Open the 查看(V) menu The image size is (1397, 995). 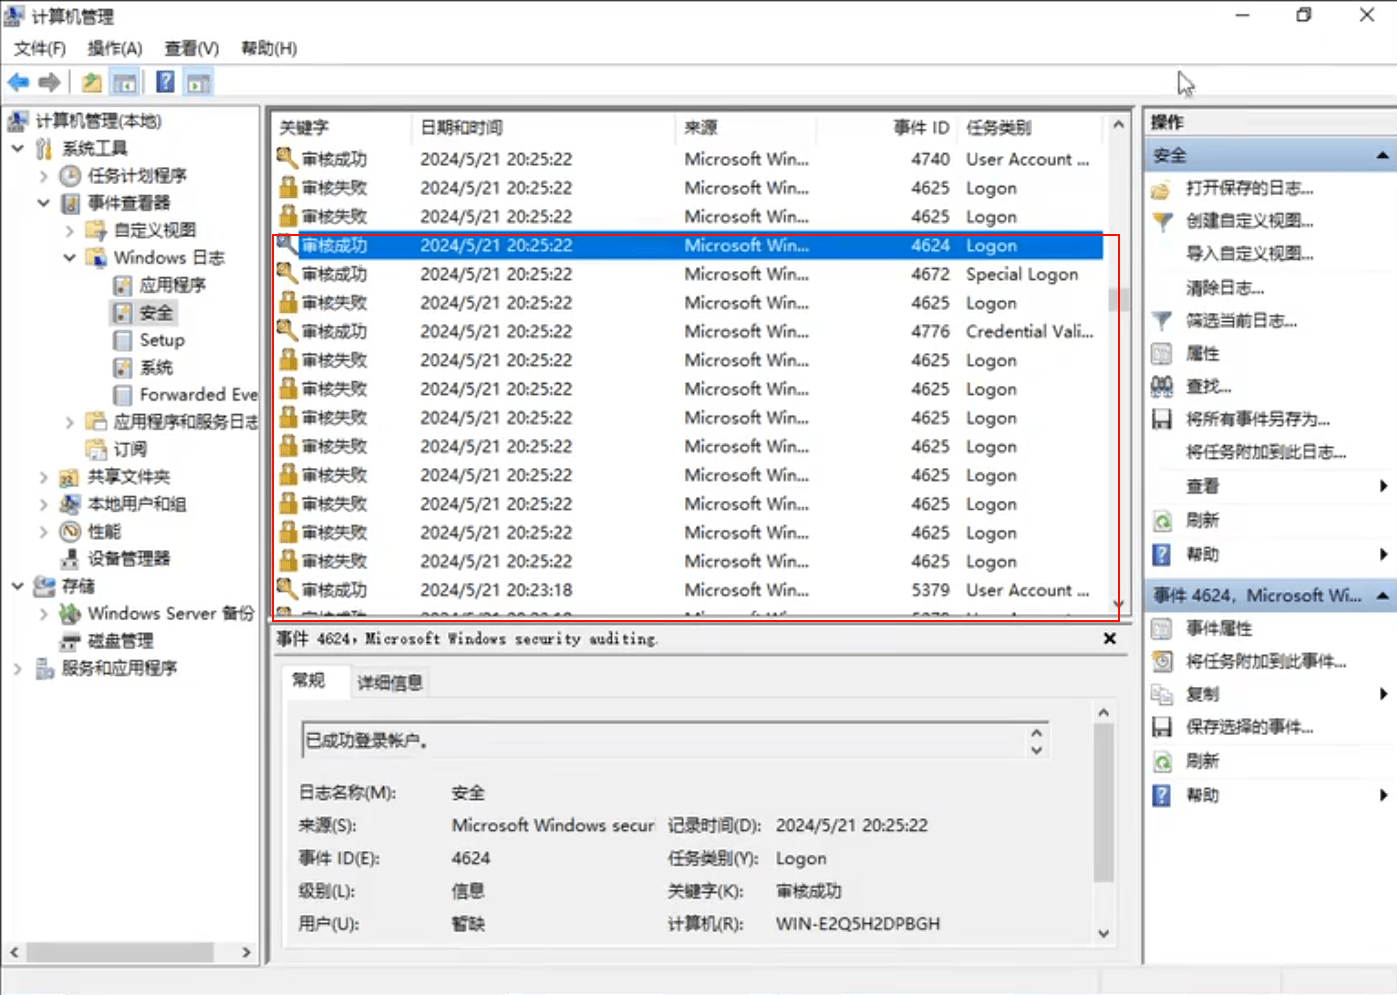click(x=192, y=48)
